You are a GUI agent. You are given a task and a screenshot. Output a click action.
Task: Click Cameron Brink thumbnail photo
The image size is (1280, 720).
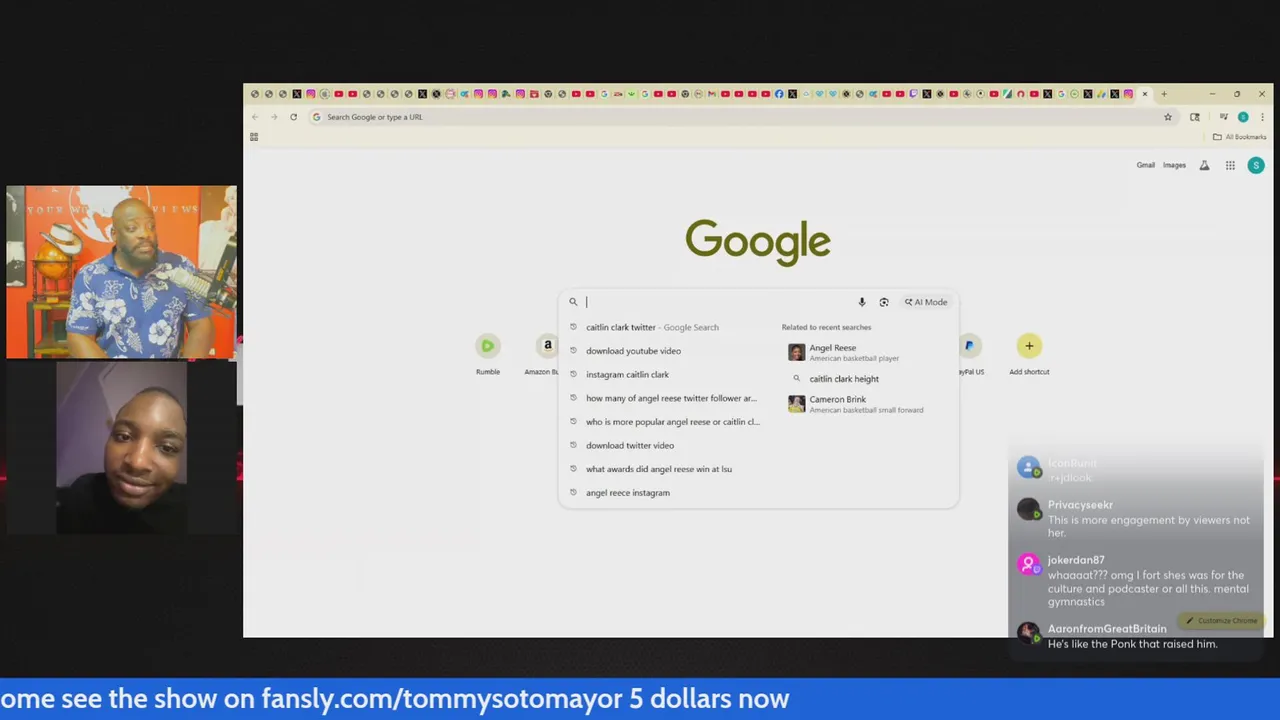(x=796, y=404)
